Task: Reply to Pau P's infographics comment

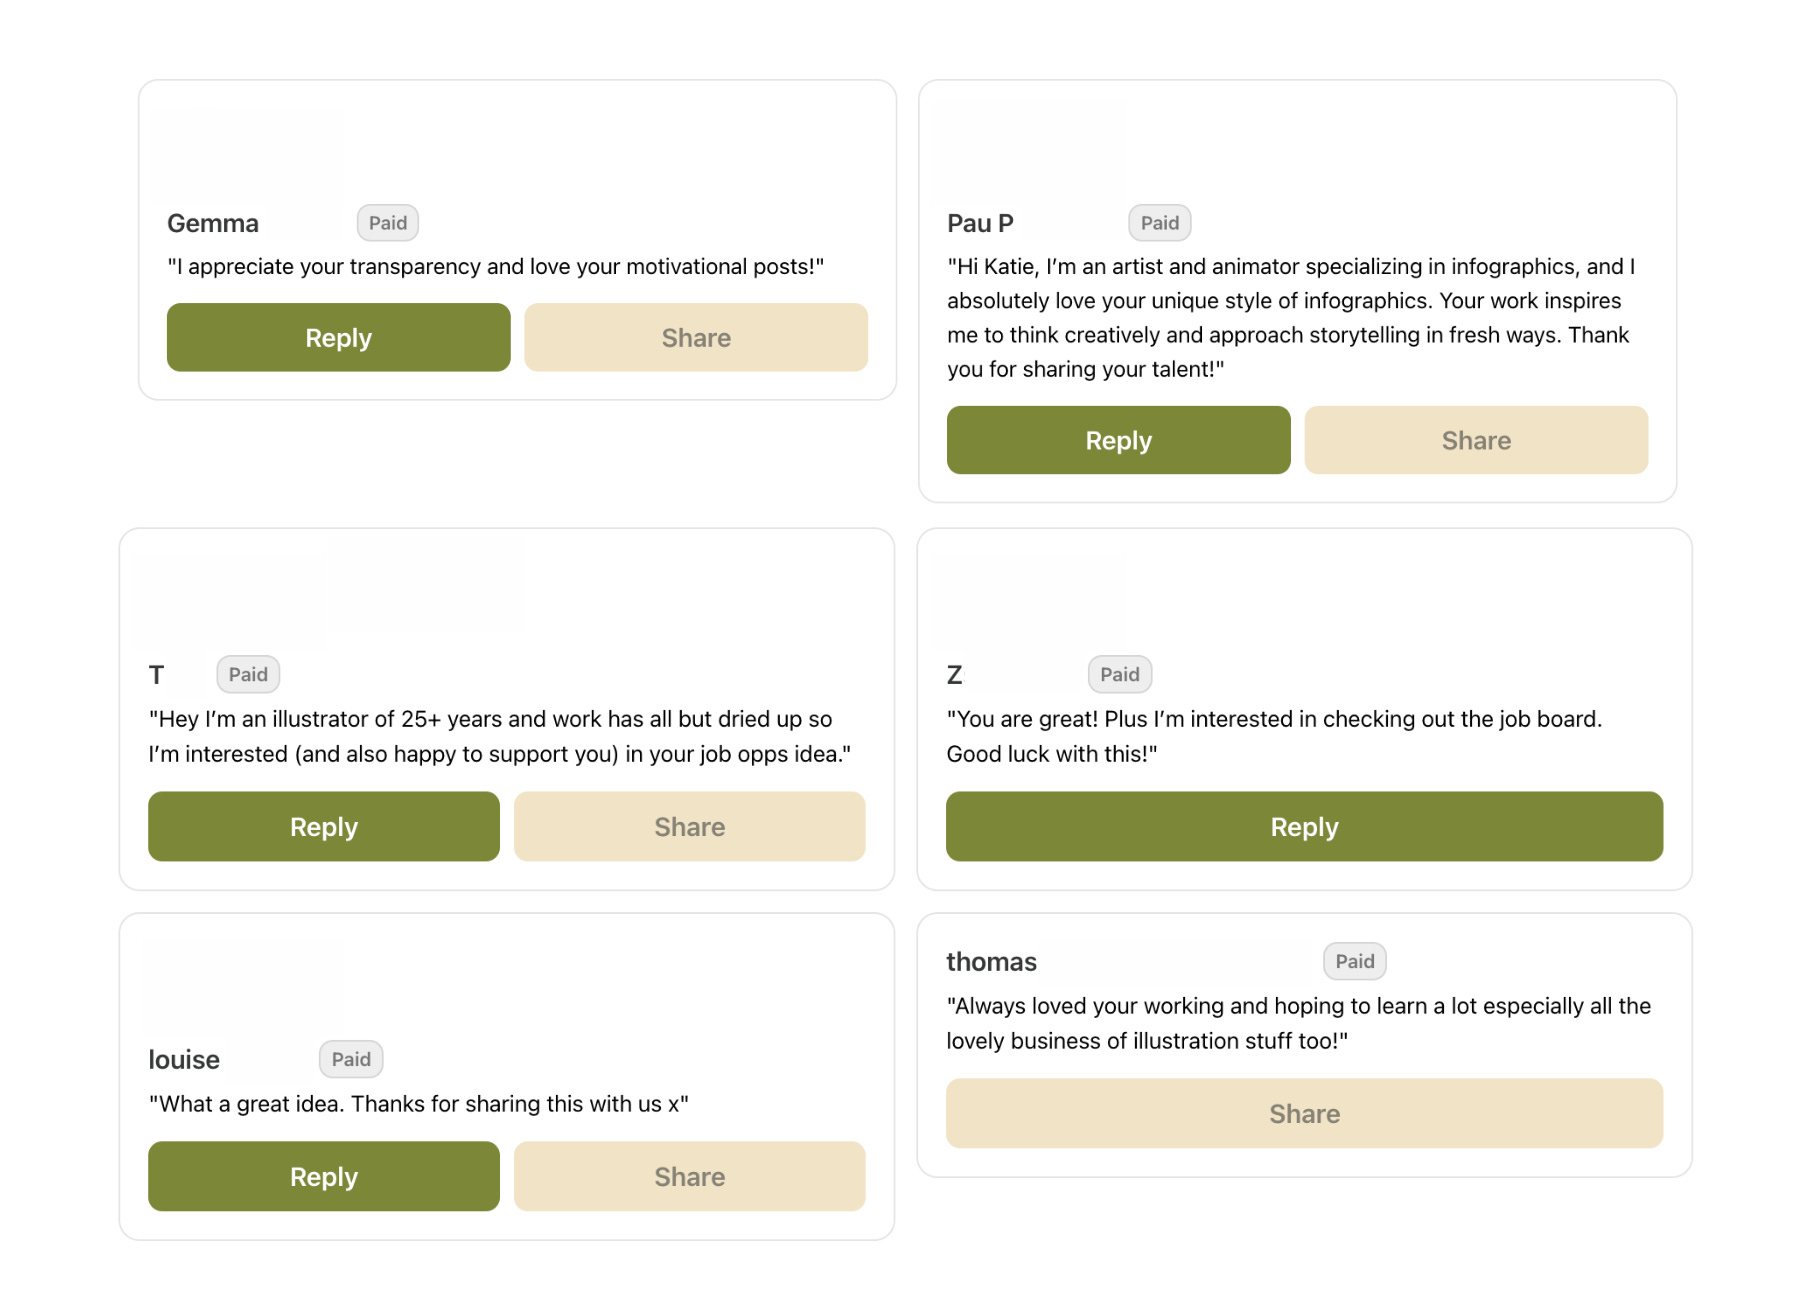Action: pyautogui.click(x=1118, y=441)
